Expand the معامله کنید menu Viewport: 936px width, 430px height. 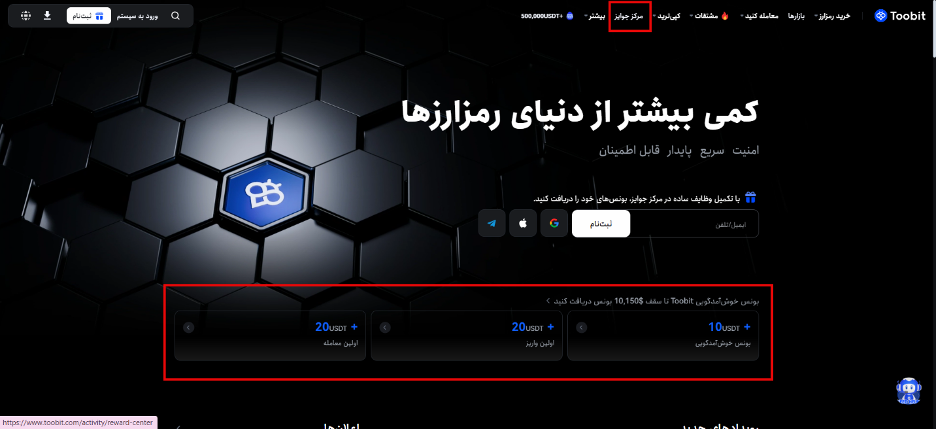click(761, 16)
